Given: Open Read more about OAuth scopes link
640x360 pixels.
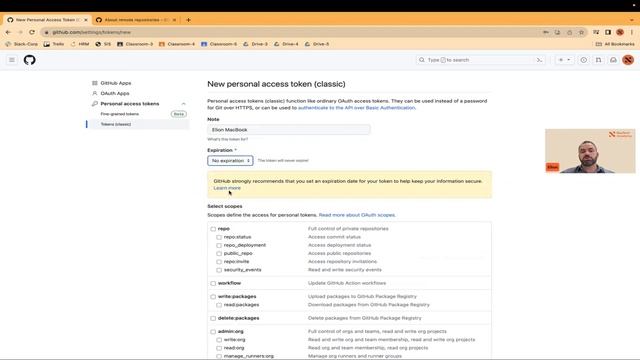Looking at the screenshot, I should click(357, 215).
